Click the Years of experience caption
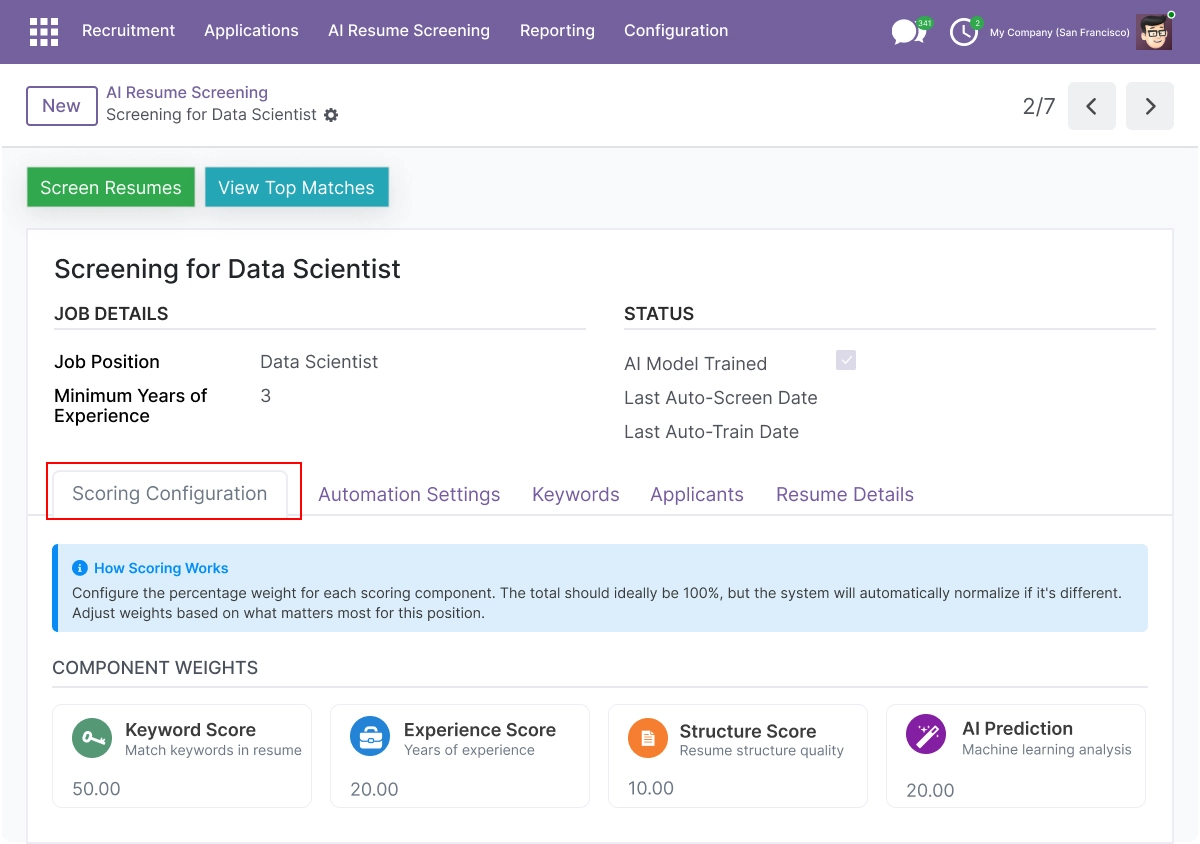 [469, 750]
